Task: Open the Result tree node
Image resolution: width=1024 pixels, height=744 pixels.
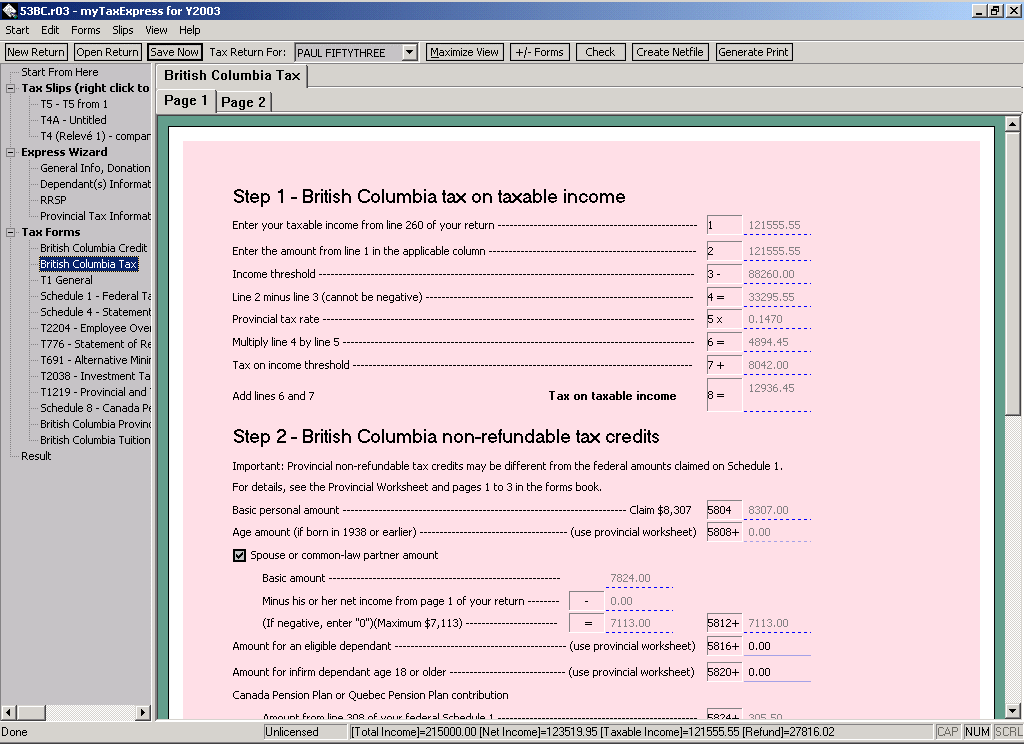Action: (36, 456)
